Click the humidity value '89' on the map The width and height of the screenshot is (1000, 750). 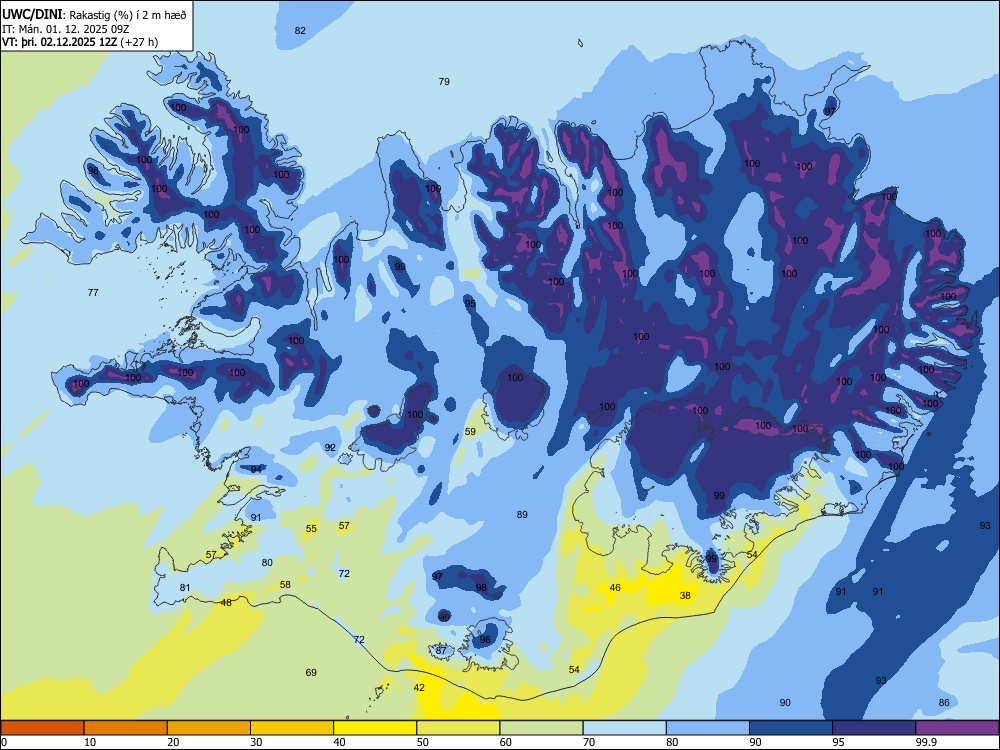[x=522, y=515]
